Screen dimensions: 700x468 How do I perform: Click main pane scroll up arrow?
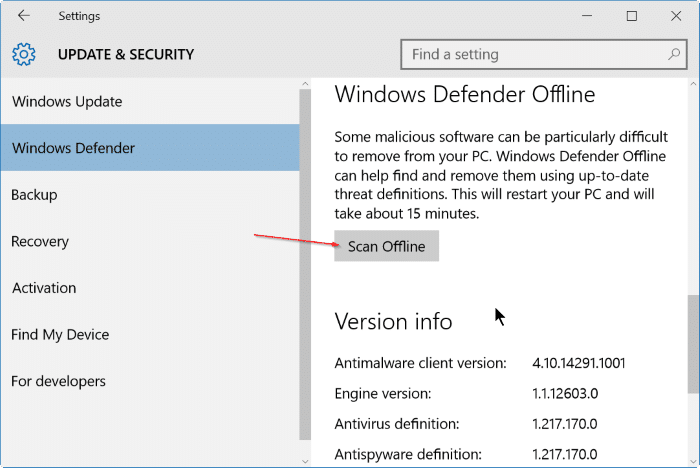[693, 84]
